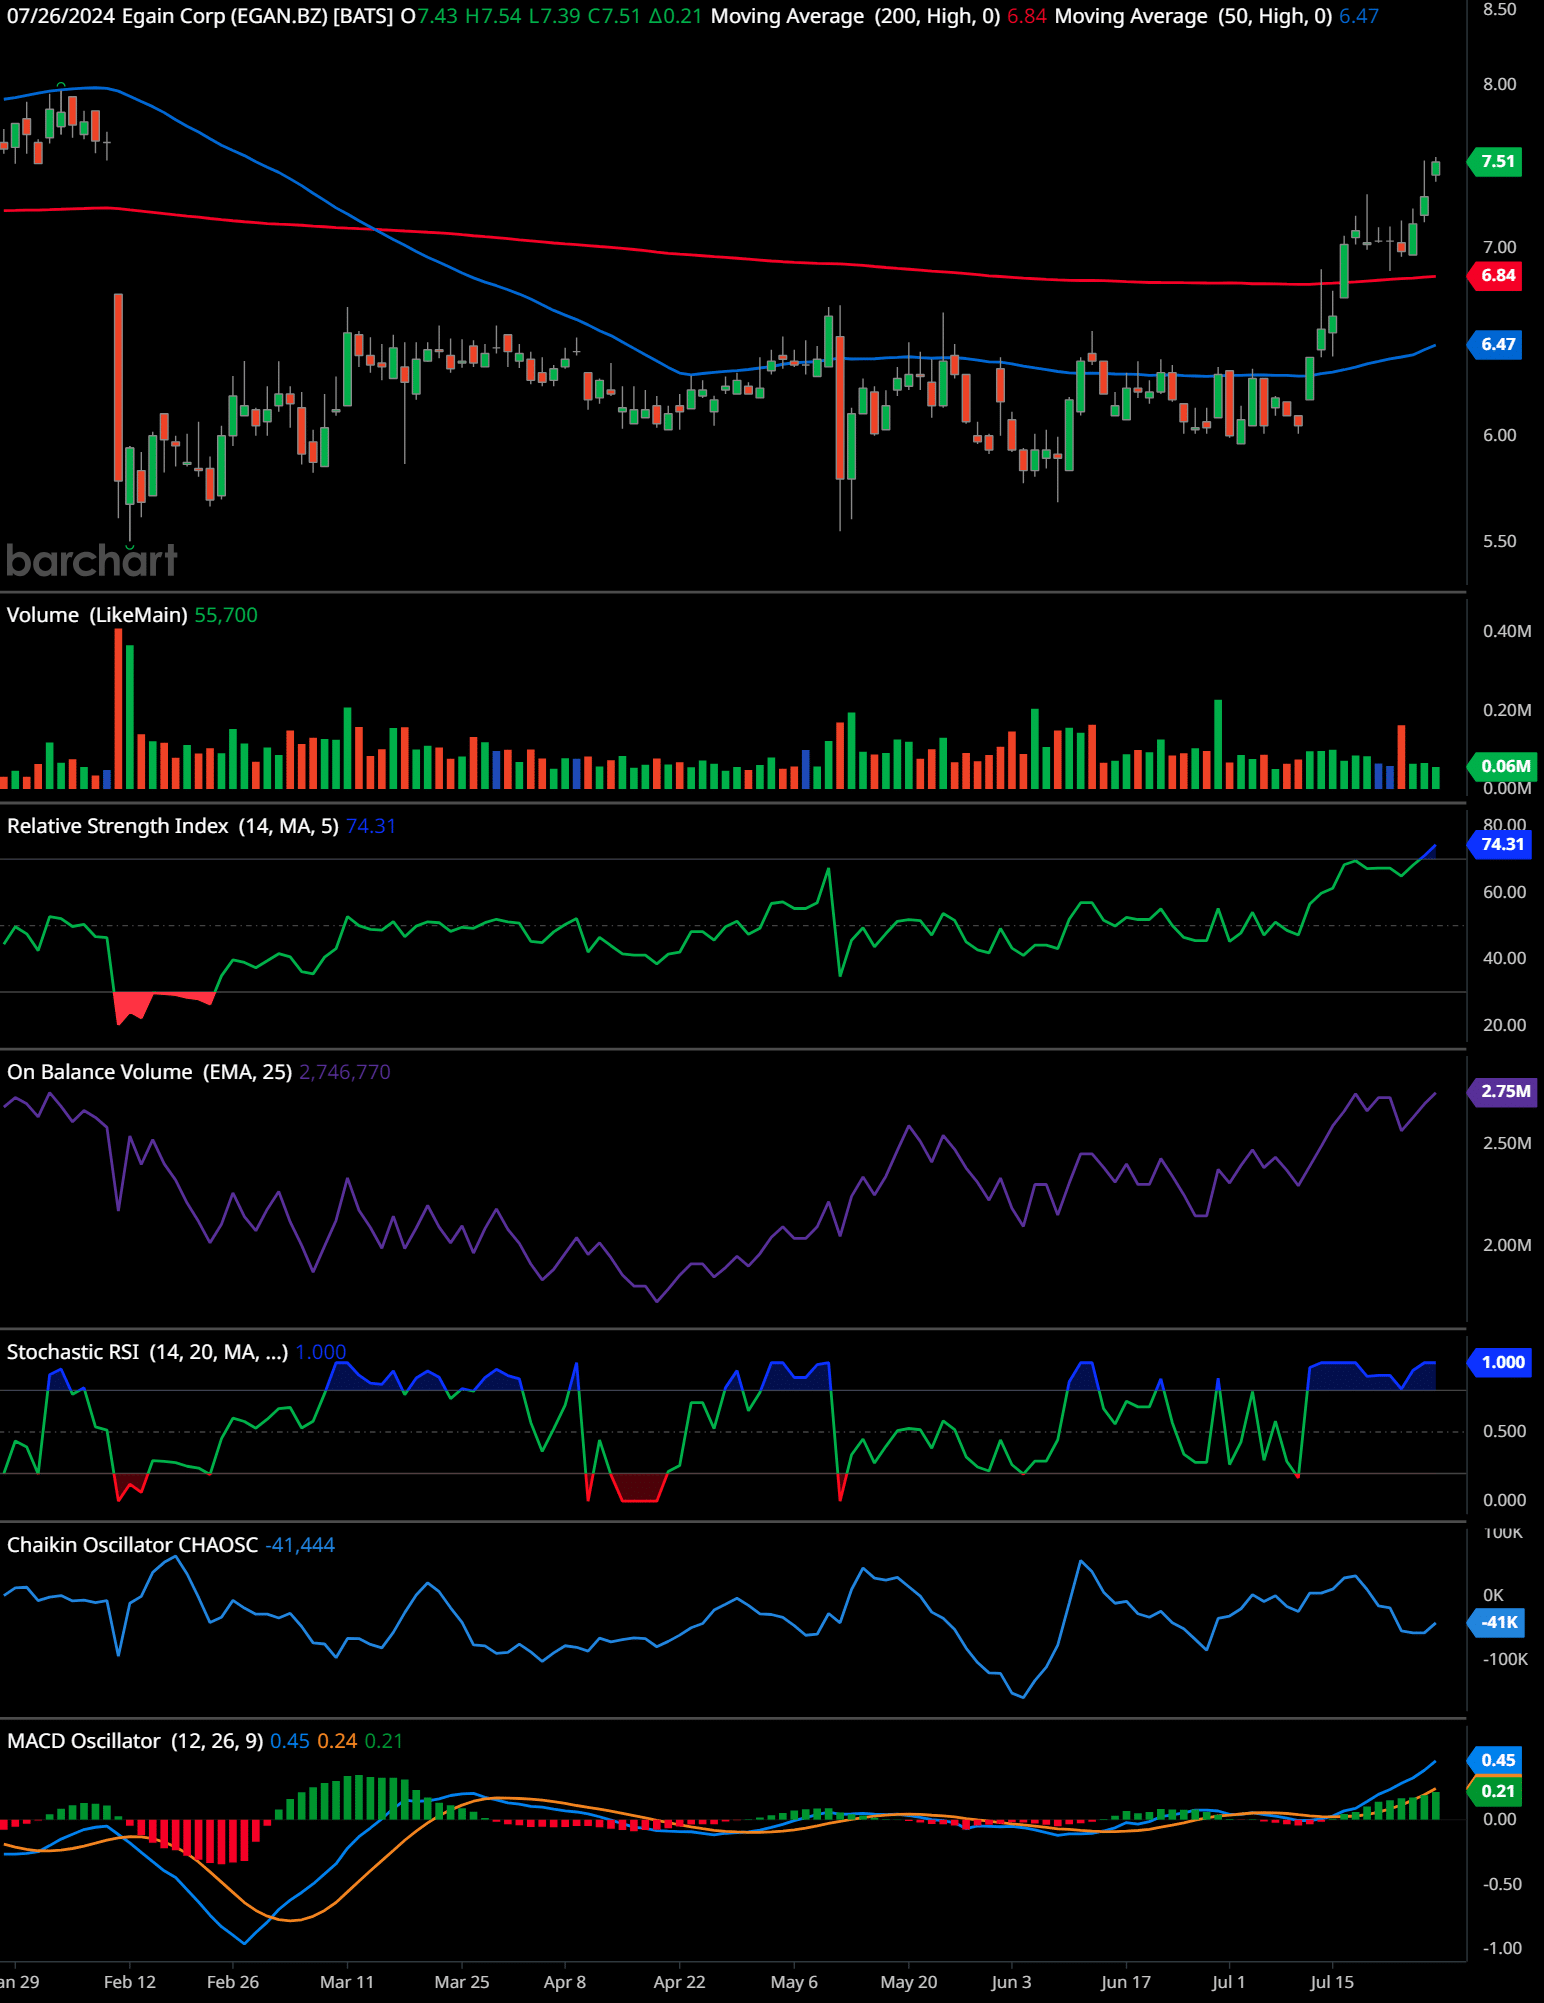Screen dimensions: 1544x2003
Task: Click the -100K Chaikin axis label
Action: [1506, 1659]
